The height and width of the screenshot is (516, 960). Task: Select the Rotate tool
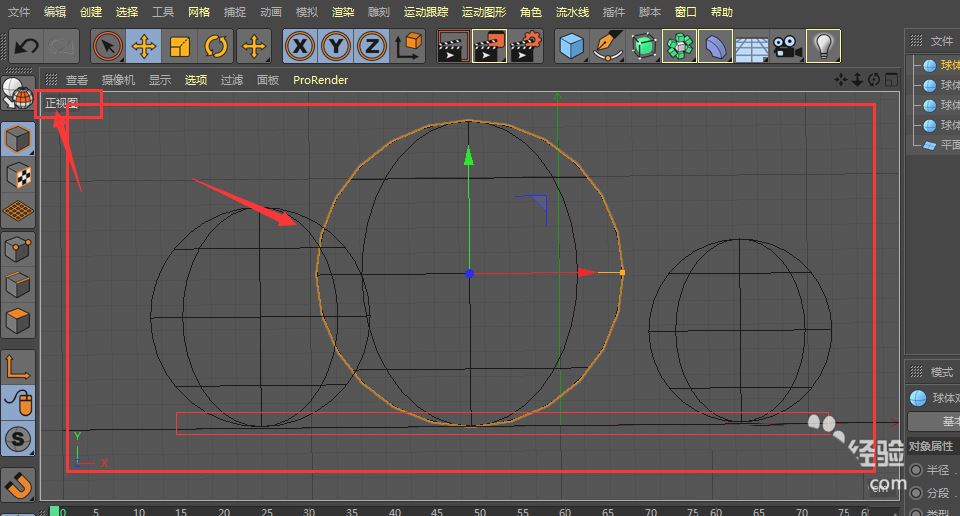pos(216,46)
